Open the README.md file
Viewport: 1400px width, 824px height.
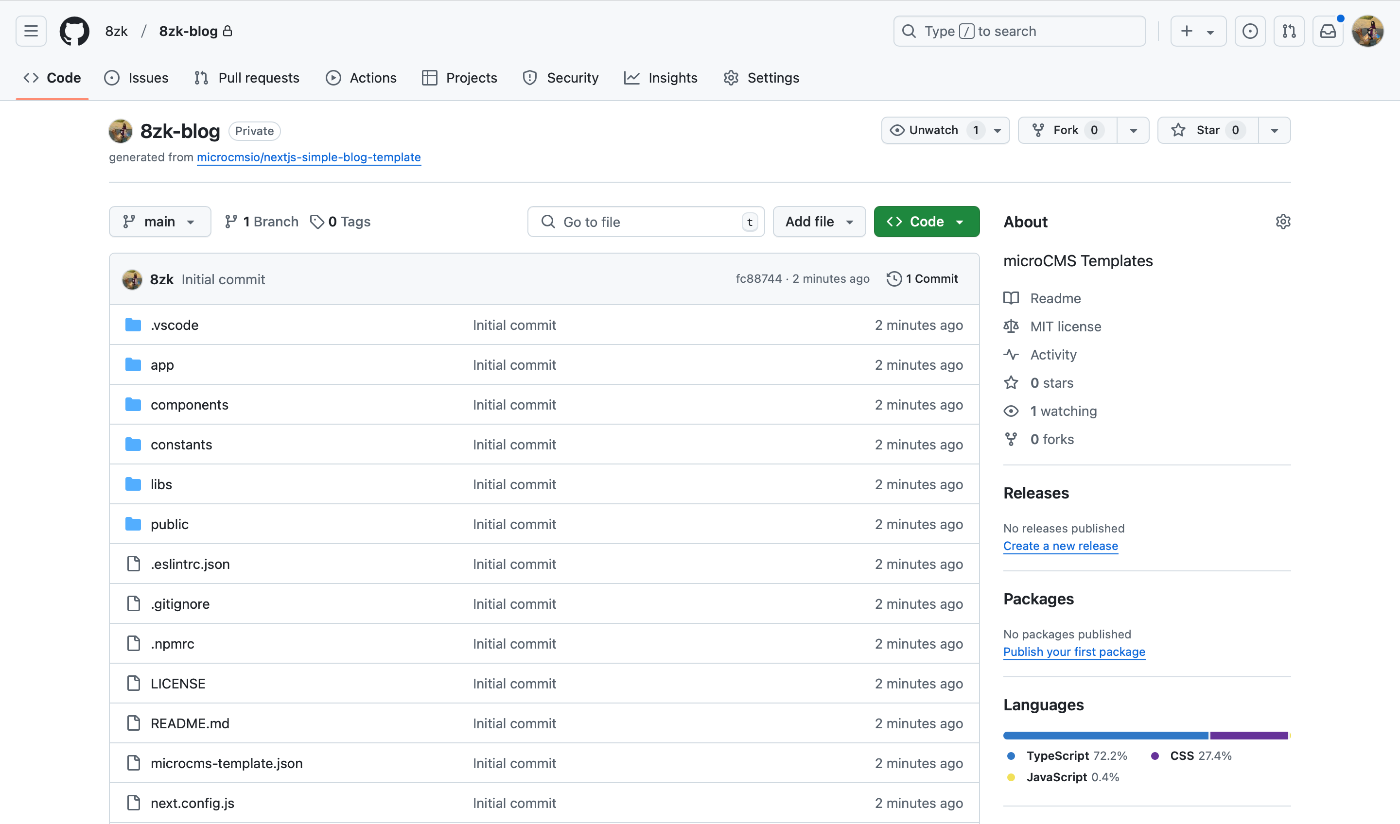tap(190, 724)
